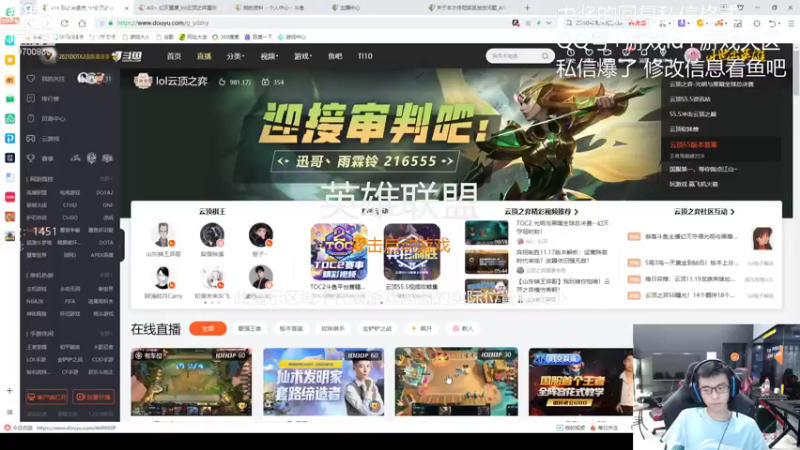Open streamer avatar 山东棋王弃哥
The height and width of the screenshot is (450, 800).
coord(163,235)
